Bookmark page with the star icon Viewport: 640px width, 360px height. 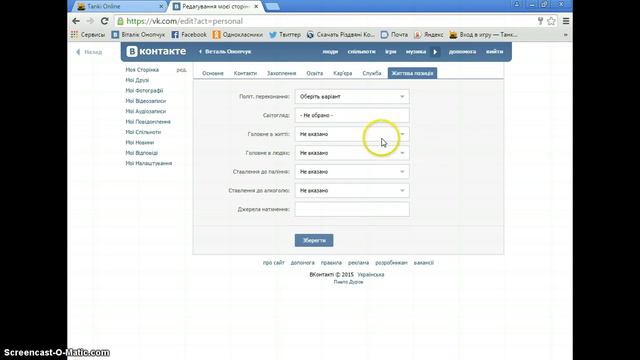coord(551,21)
